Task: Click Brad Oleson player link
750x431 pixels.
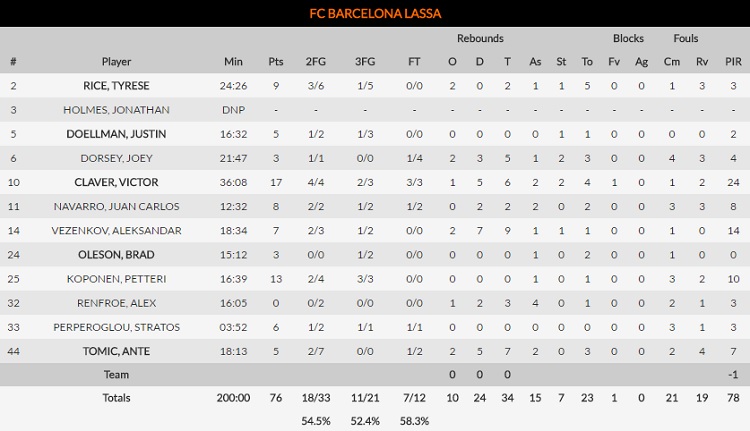Action: (x=116, y=254)
